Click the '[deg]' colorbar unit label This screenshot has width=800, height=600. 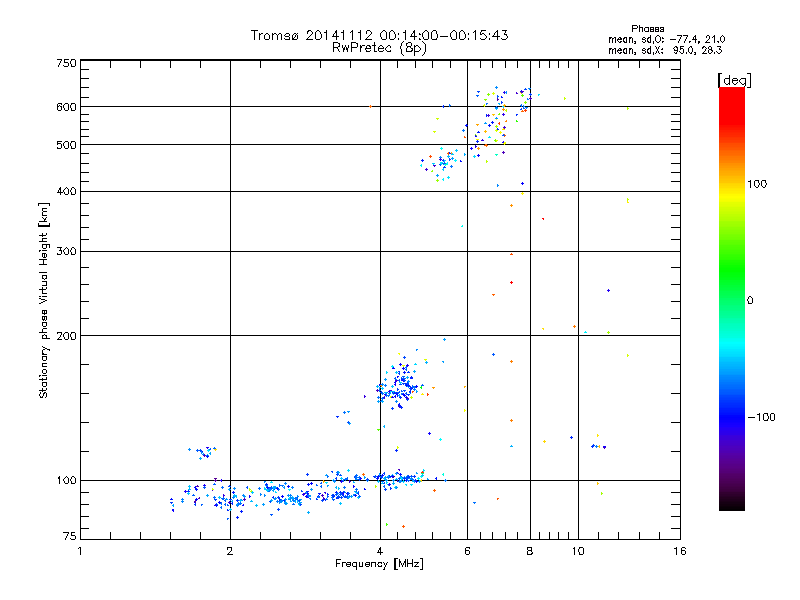click(x=734, y=80)
